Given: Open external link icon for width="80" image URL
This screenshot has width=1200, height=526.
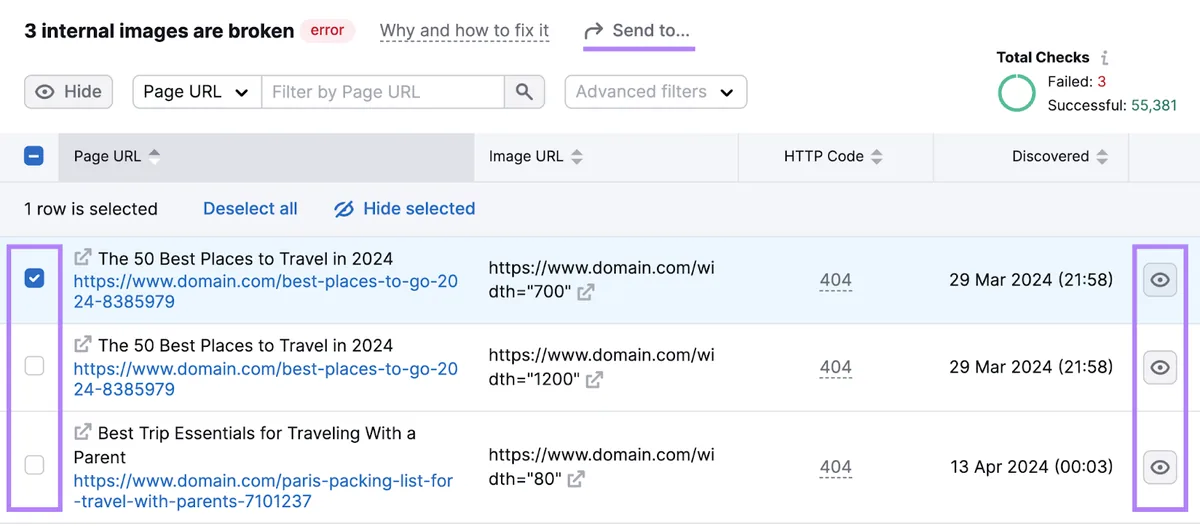Looking at the screenshot, I should (x=576, y=479).
